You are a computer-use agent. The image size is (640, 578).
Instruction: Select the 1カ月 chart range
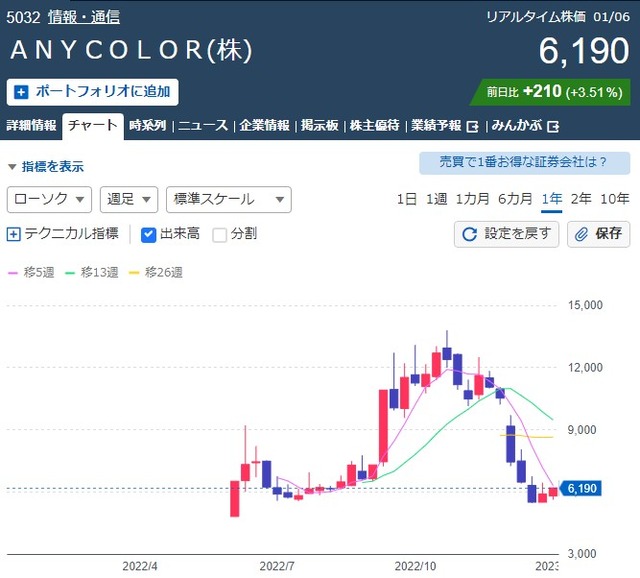coord(473,200)
